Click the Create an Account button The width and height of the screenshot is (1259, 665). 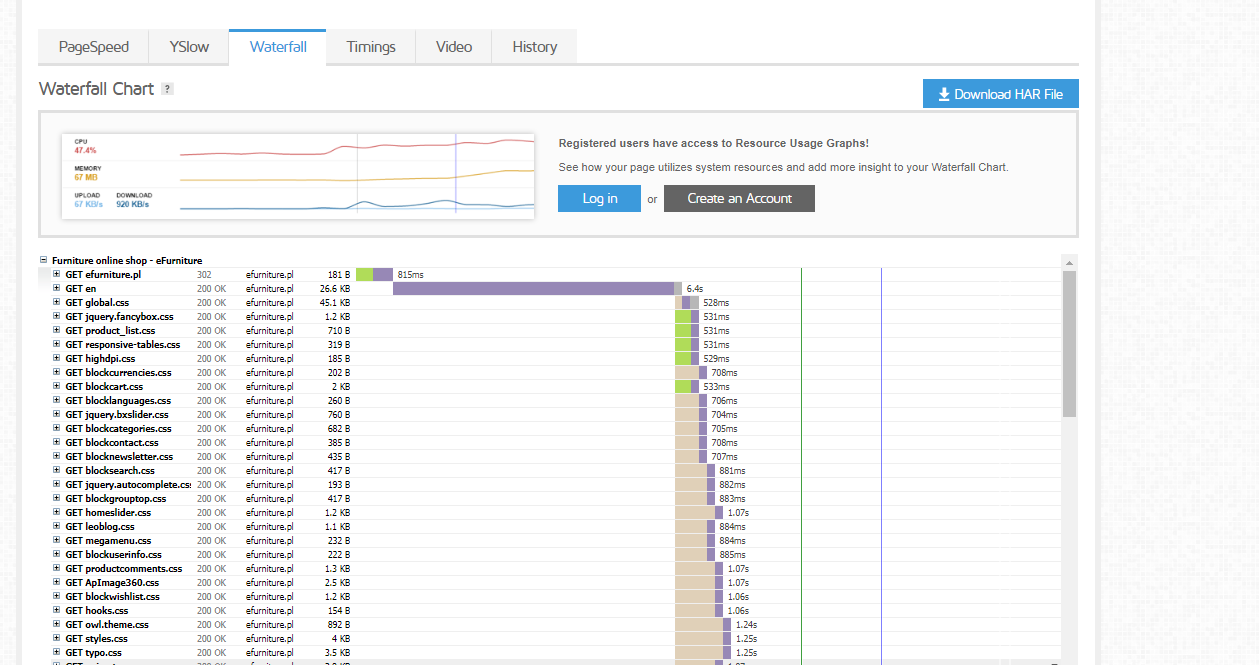pos(739,198)
